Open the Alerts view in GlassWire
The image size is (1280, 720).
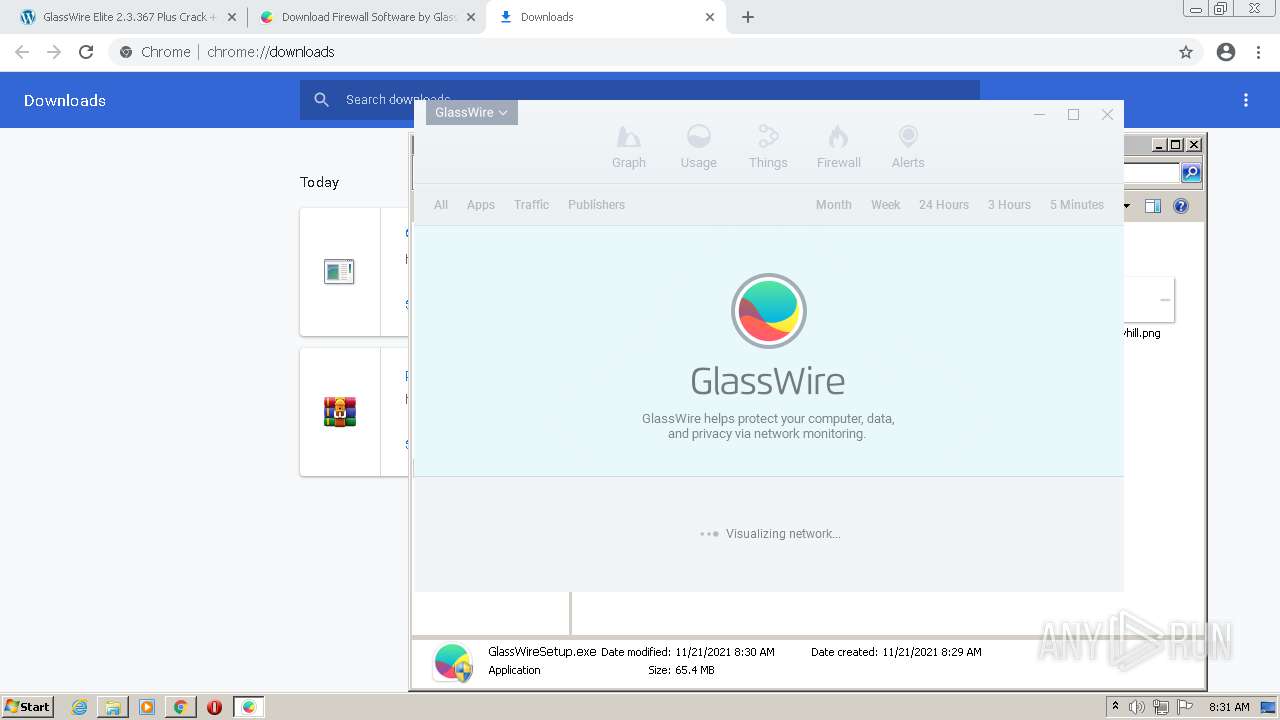click(908, 147)
